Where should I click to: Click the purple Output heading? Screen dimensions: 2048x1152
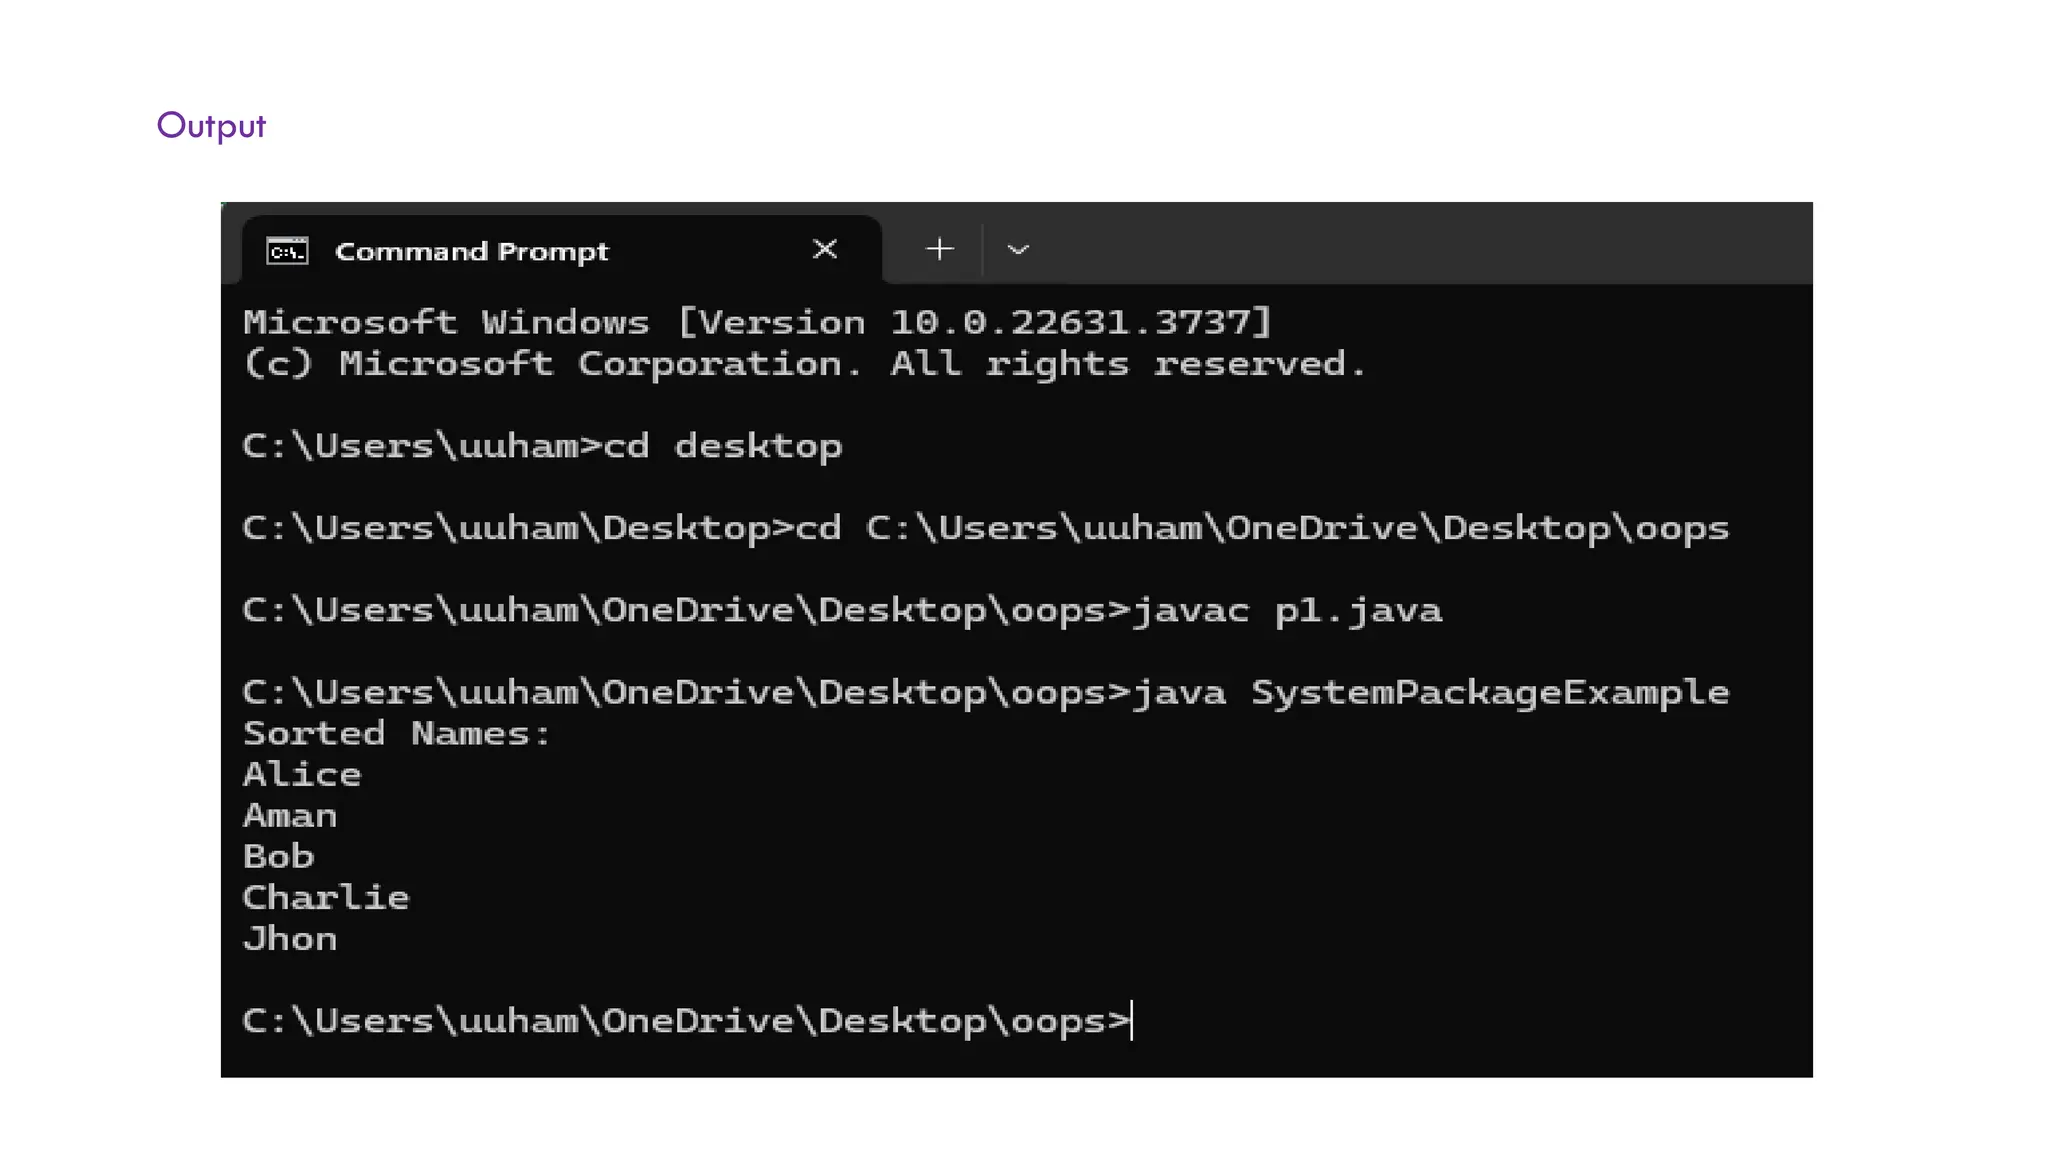211,126
